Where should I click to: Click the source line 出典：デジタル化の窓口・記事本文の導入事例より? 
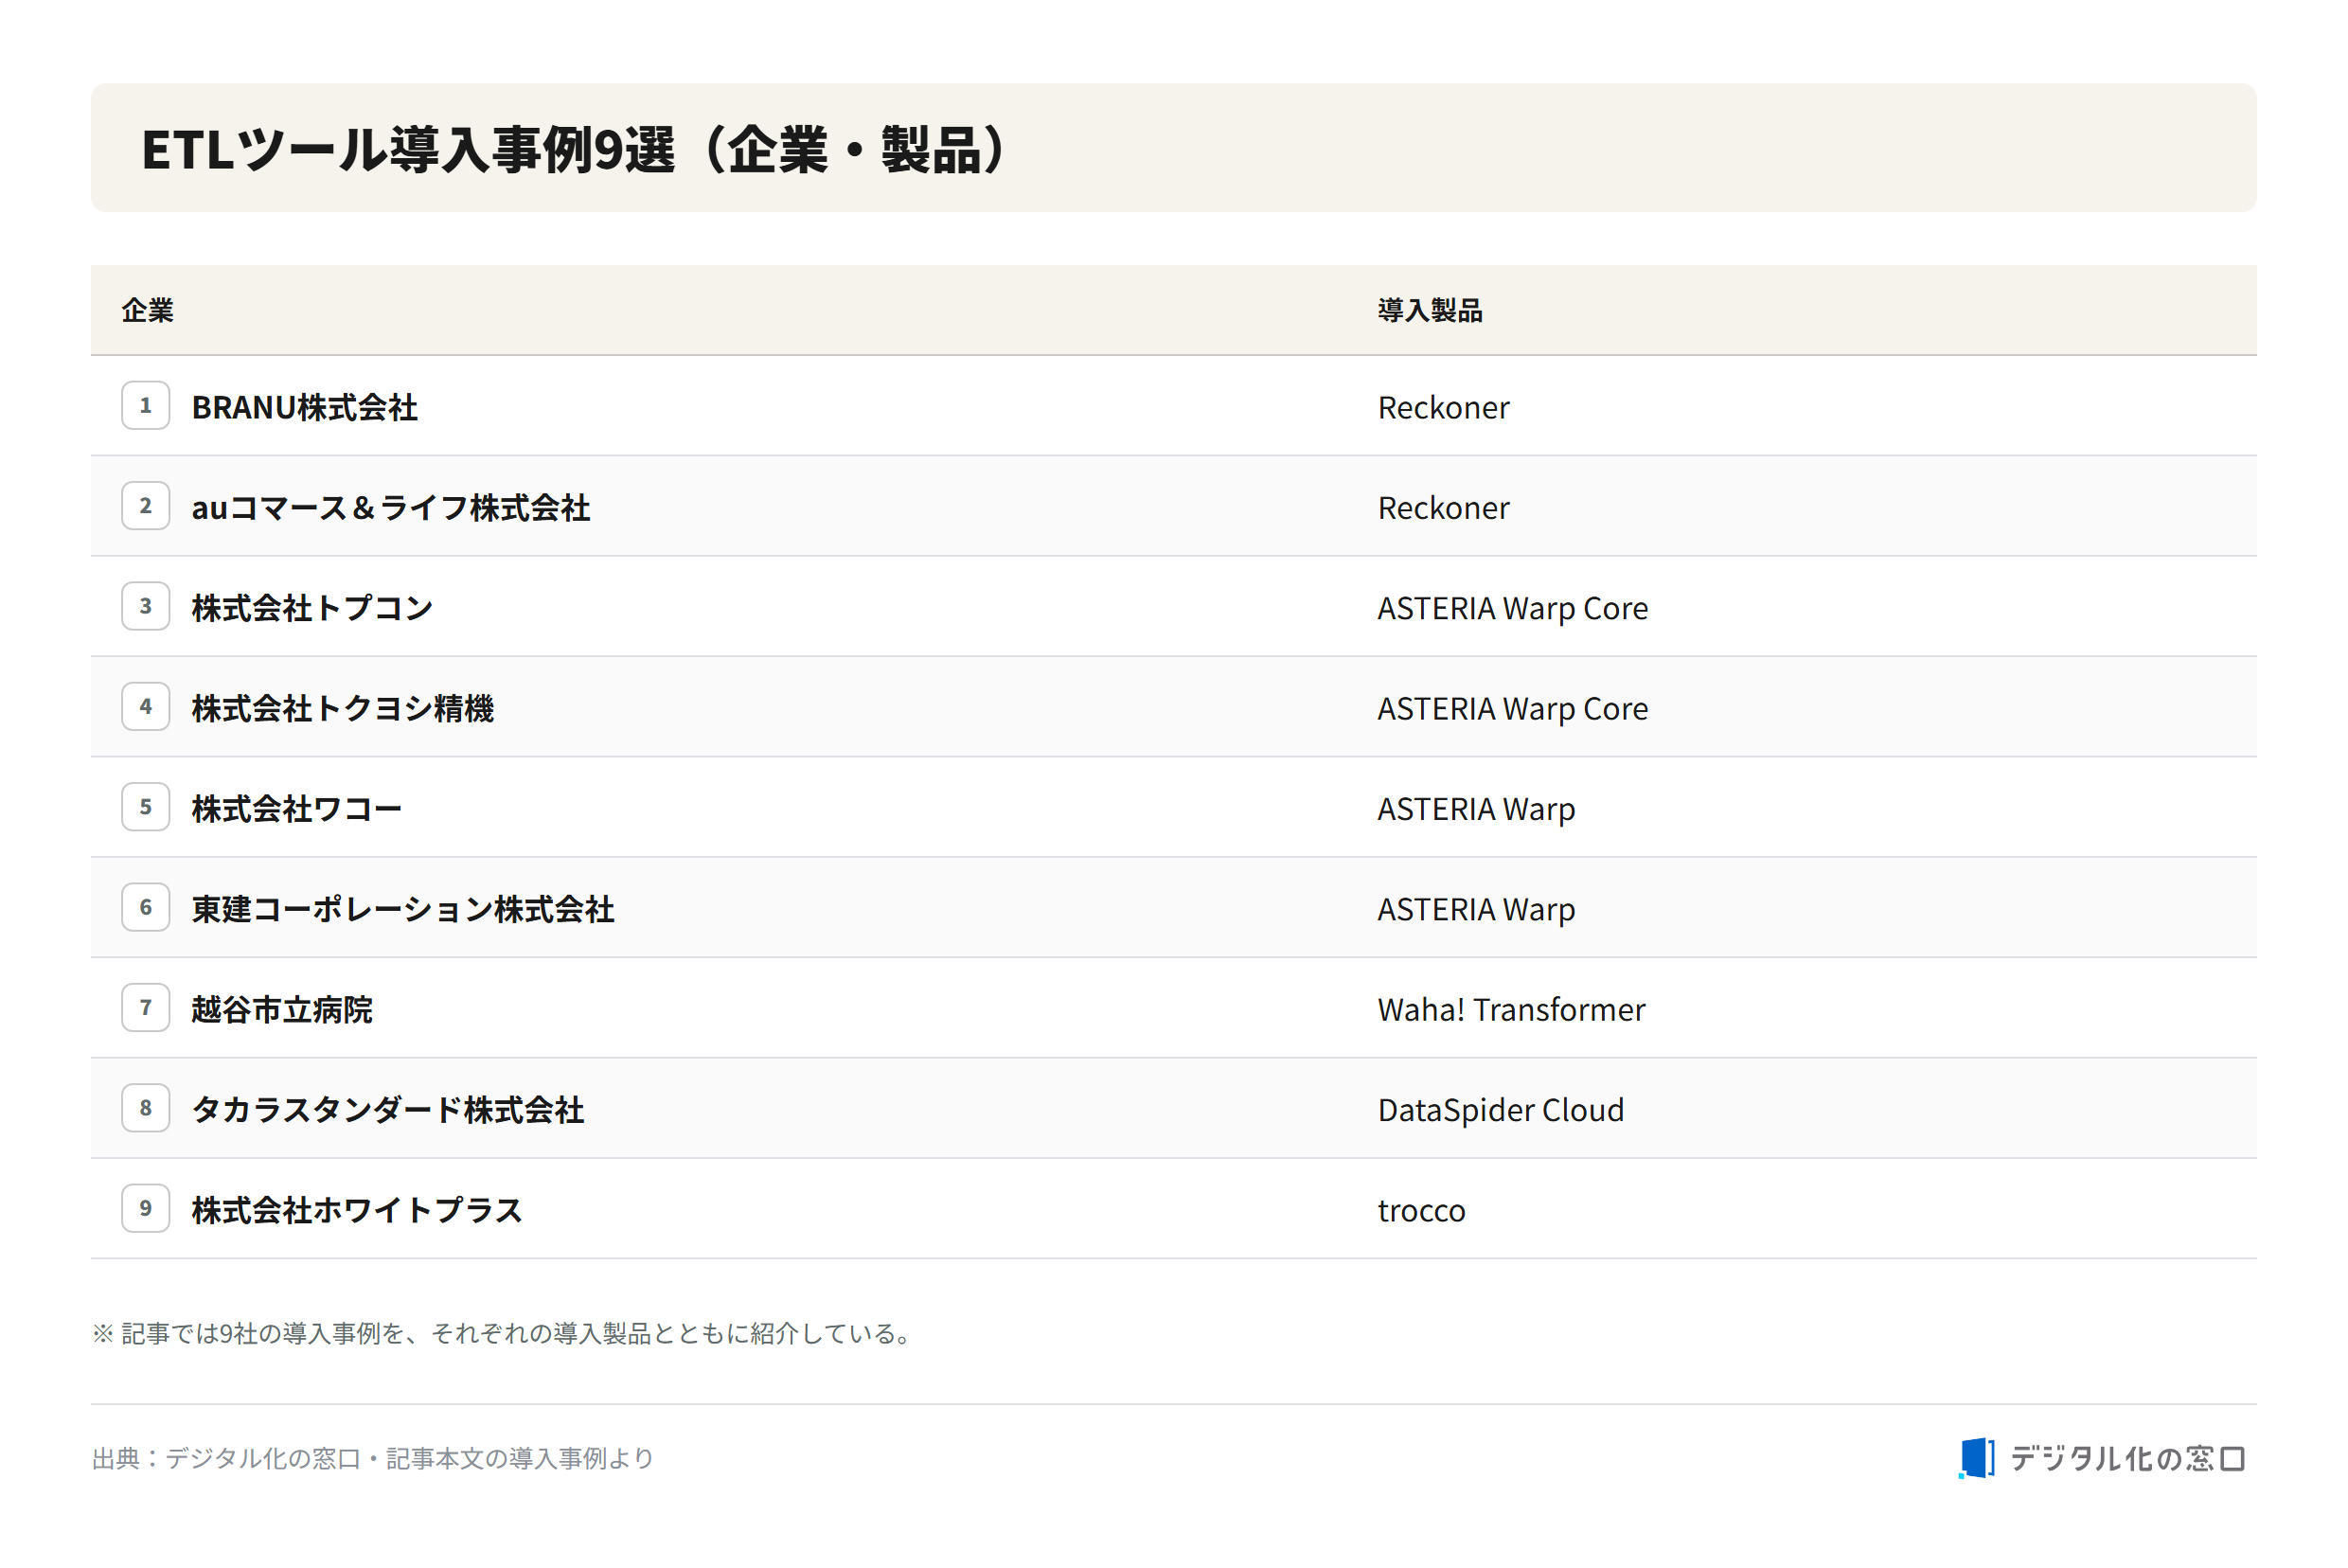[373, 1459]
